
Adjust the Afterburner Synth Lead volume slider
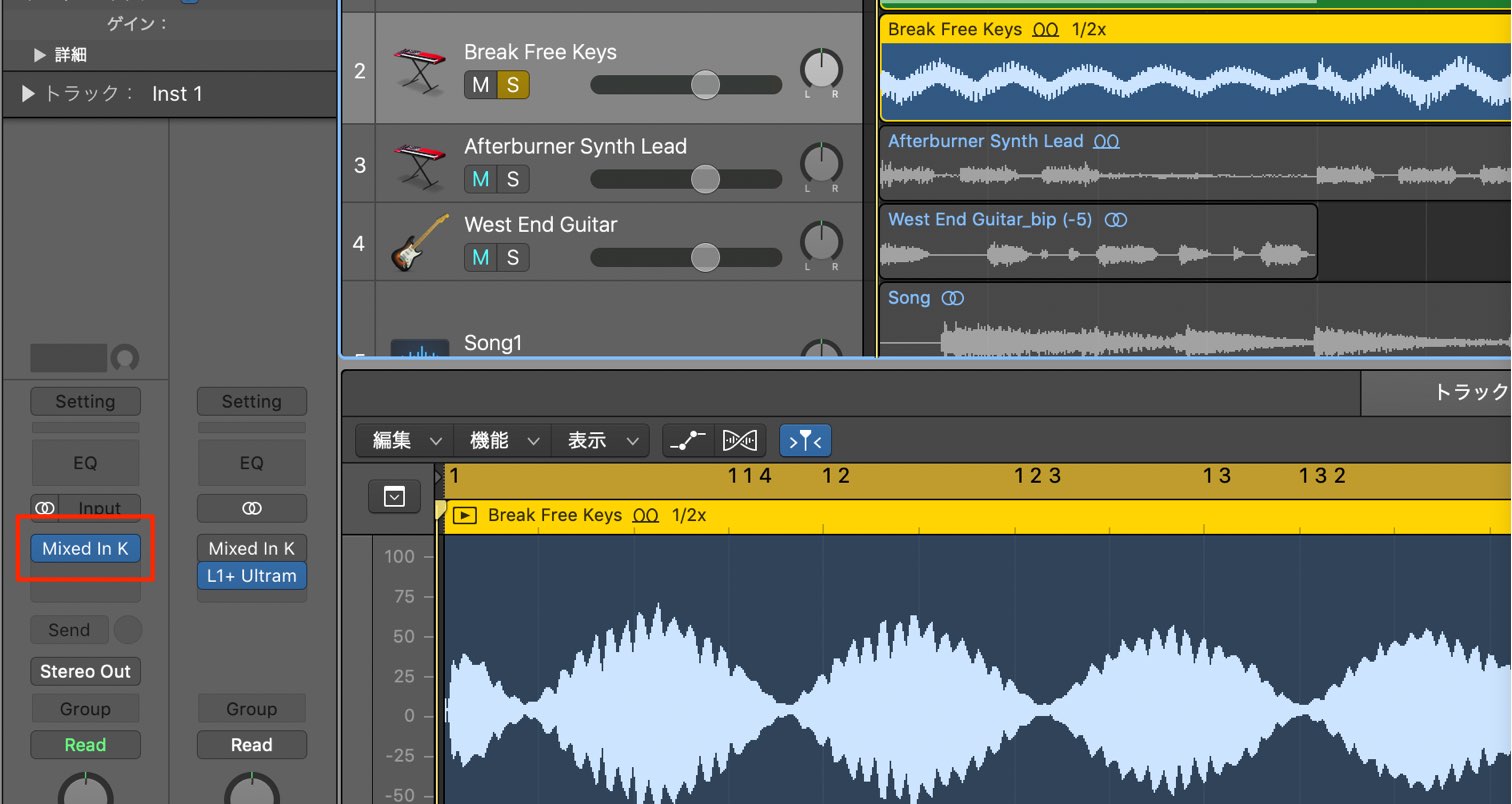[x=705, y=179]
